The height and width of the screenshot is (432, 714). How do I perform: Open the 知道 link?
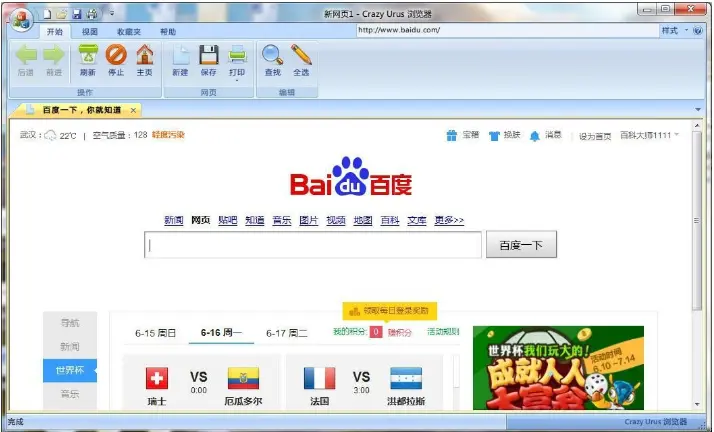(x=255, y=220)
